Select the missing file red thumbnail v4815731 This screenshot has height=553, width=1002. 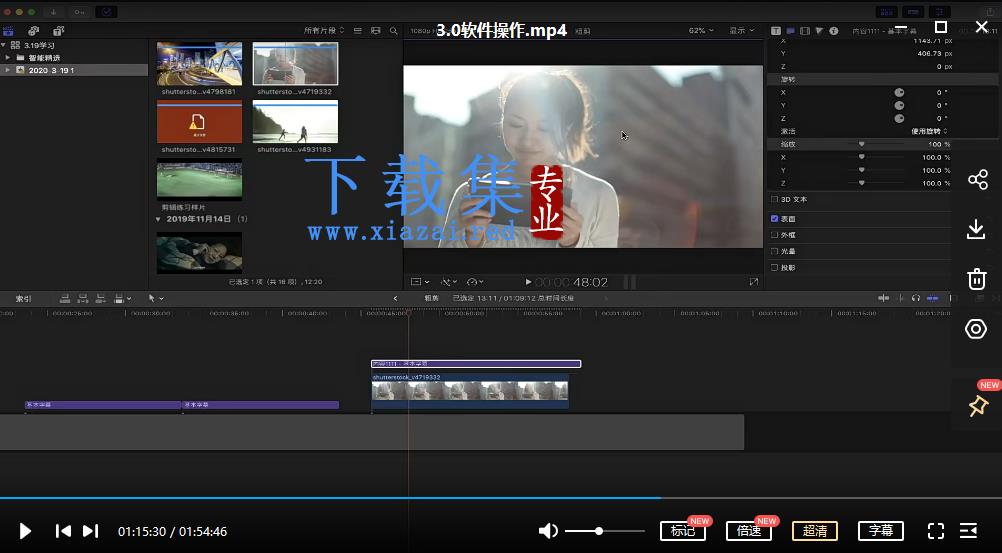point(199,121)
